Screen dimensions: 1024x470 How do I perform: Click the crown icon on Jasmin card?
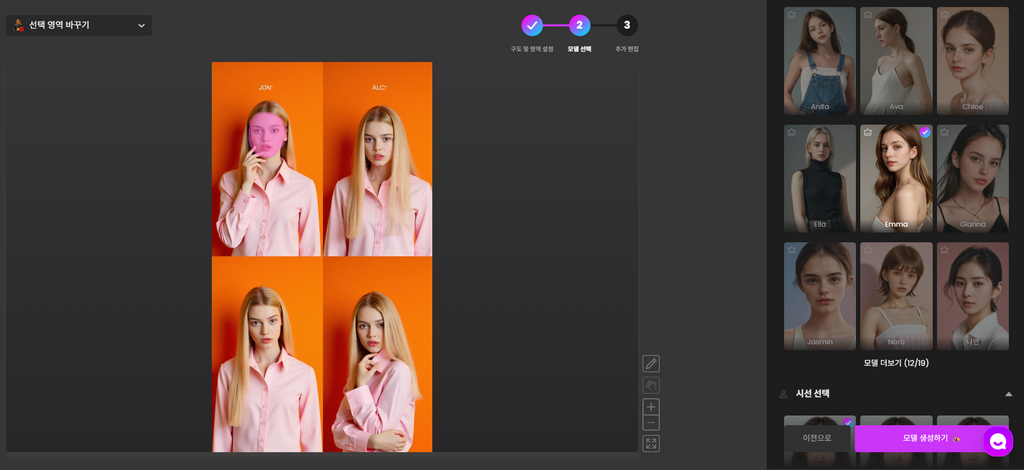tap(792, 249)
